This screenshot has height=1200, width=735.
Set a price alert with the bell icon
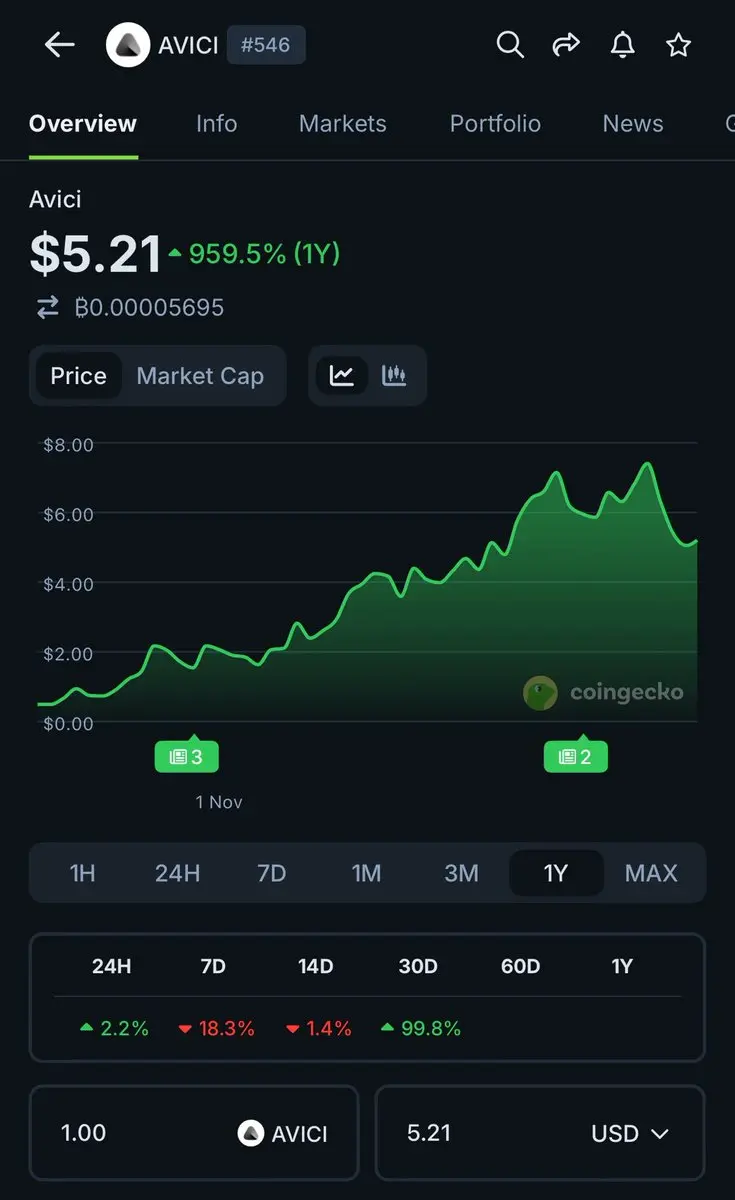tap(622, 45)
